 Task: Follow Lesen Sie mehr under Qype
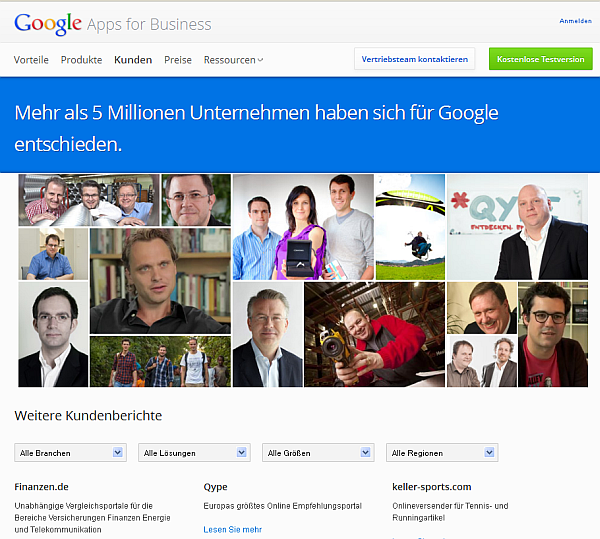[x=233, y=530]
